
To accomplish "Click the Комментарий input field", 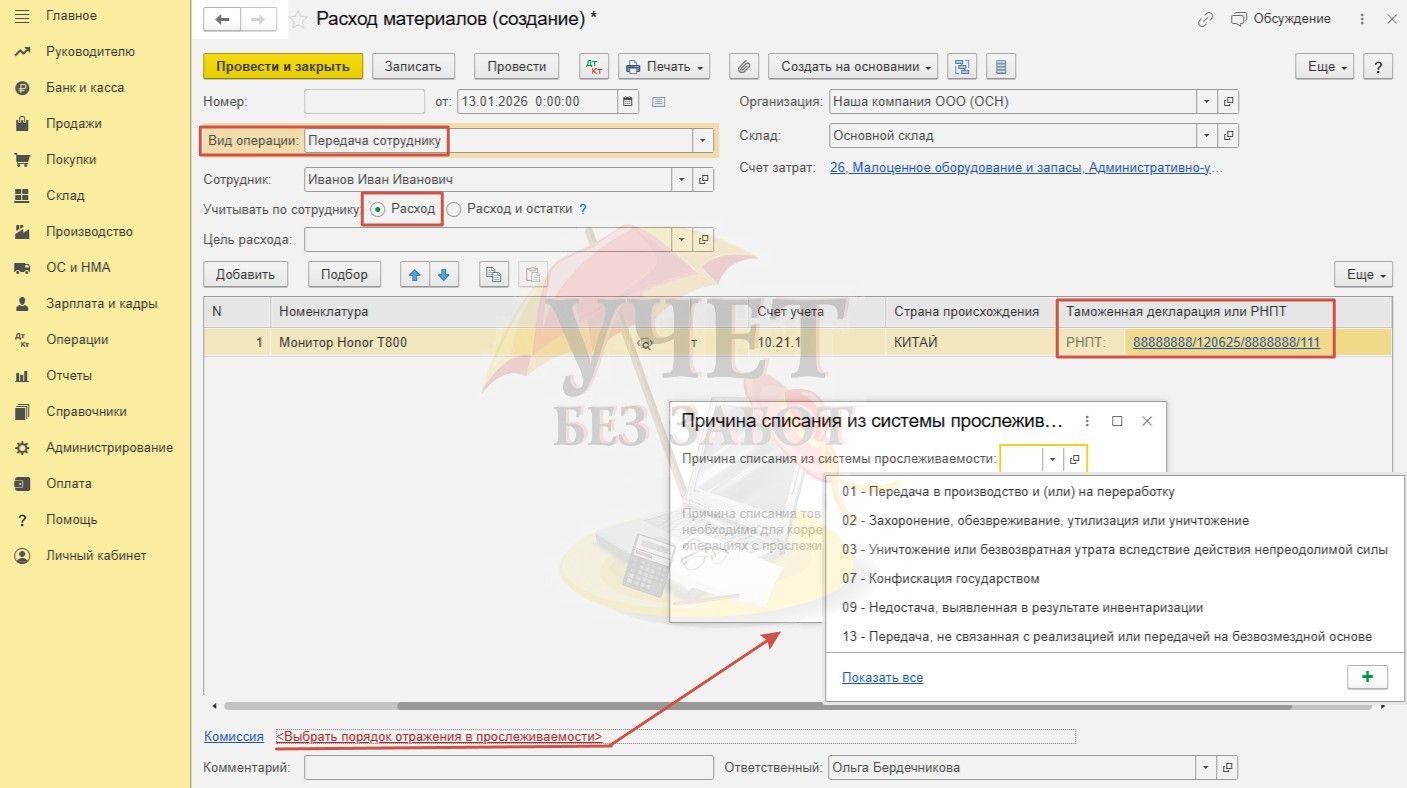I will pos(508,768).
